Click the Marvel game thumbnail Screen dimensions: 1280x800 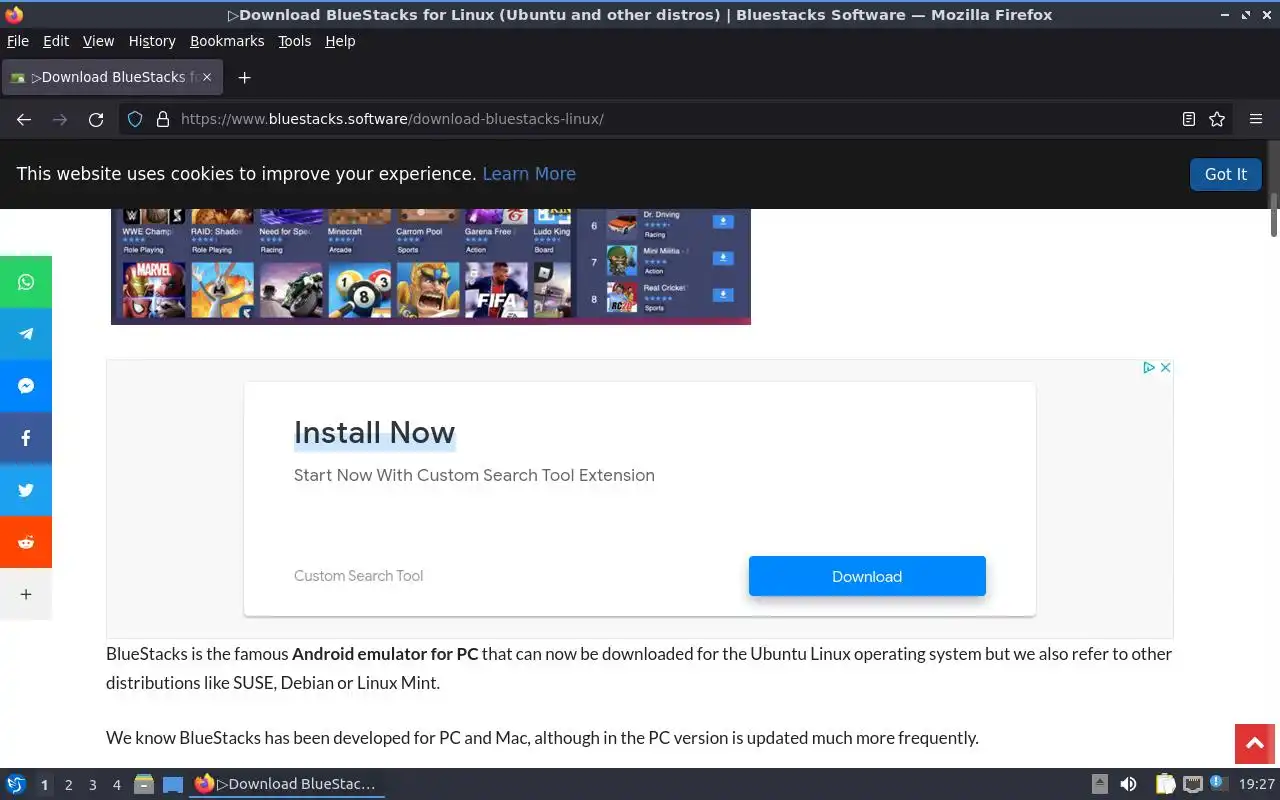tap(154, 289)
